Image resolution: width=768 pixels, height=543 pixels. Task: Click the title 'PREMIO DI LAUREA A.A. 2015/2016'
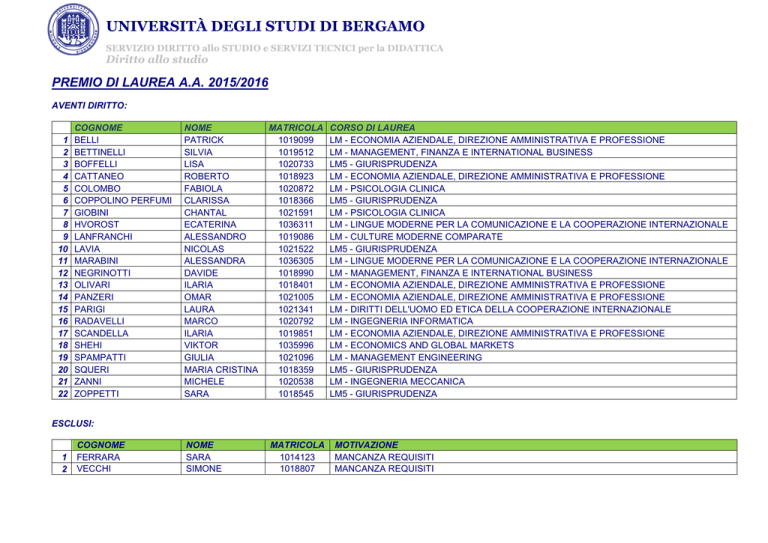(160, 82)
